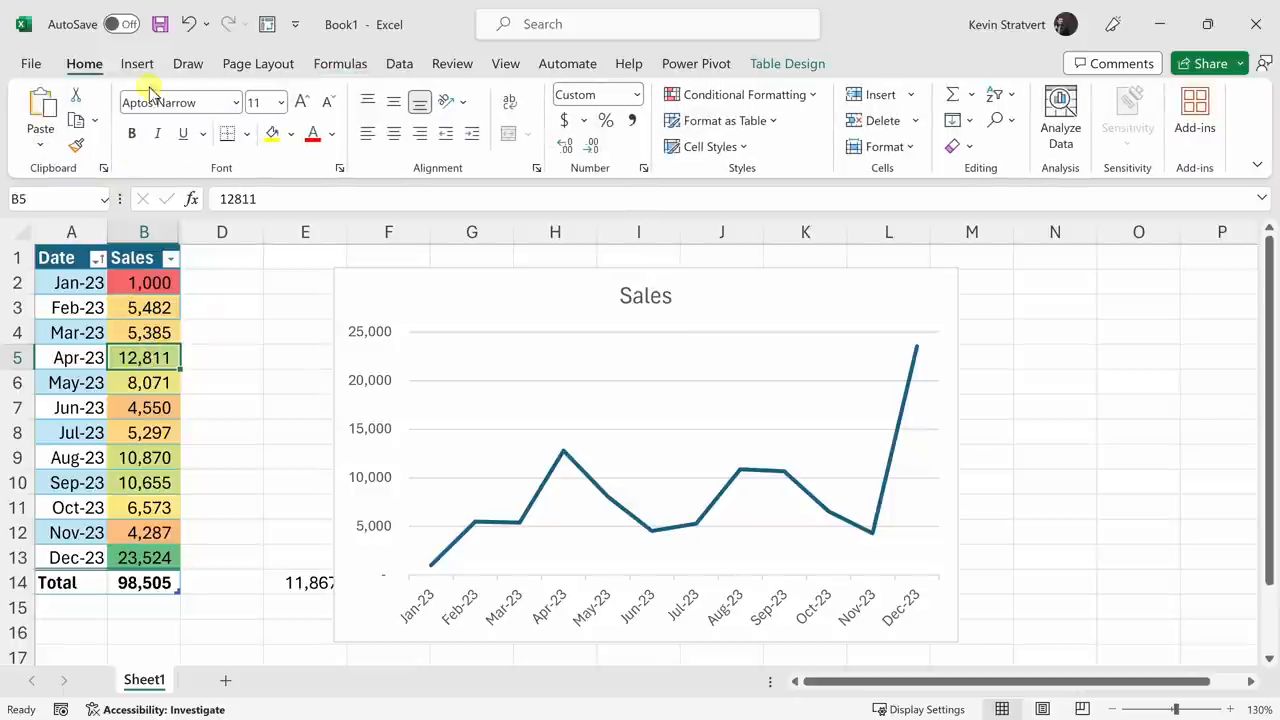Click the Increase Font Size icon

point(302,102)
